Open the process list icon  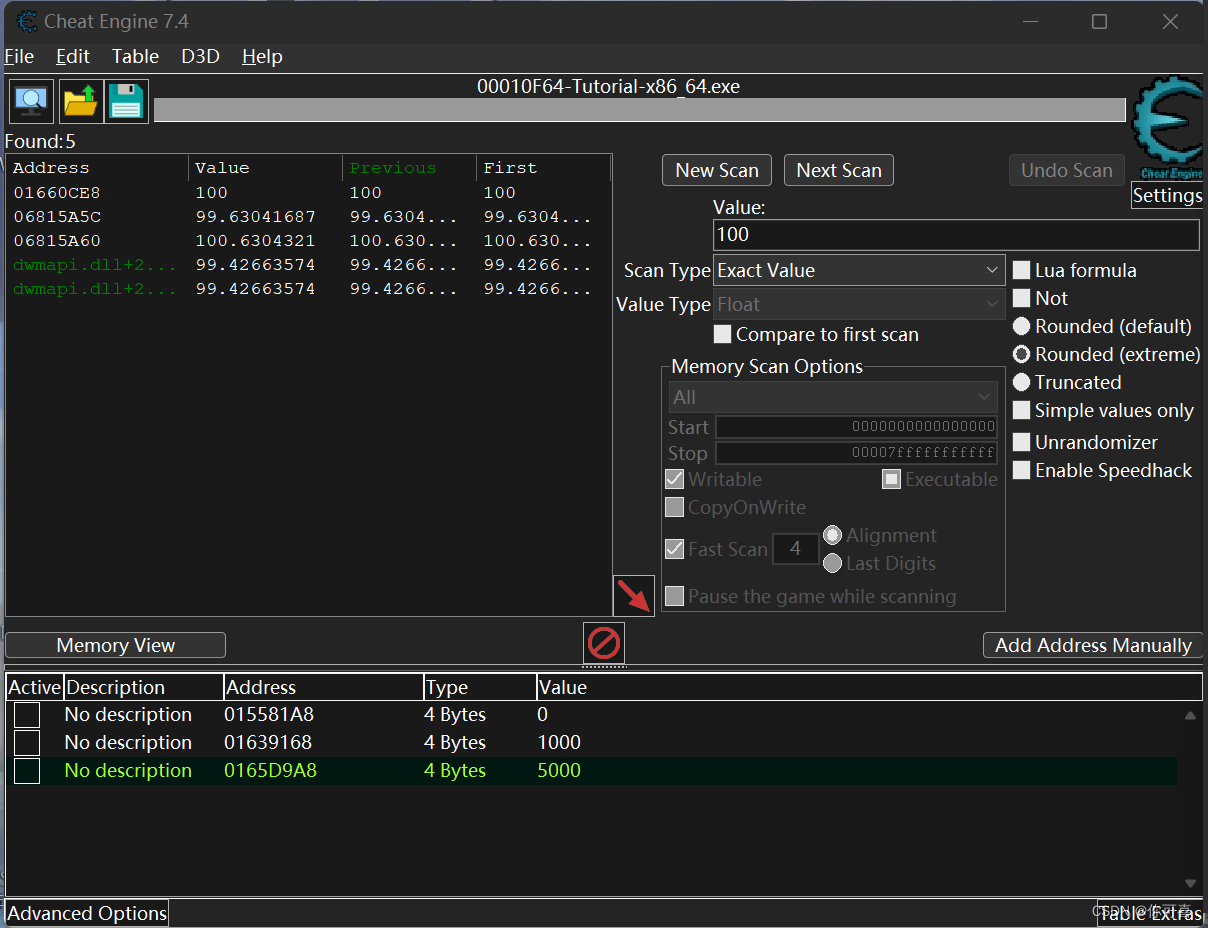coord(31,101)
